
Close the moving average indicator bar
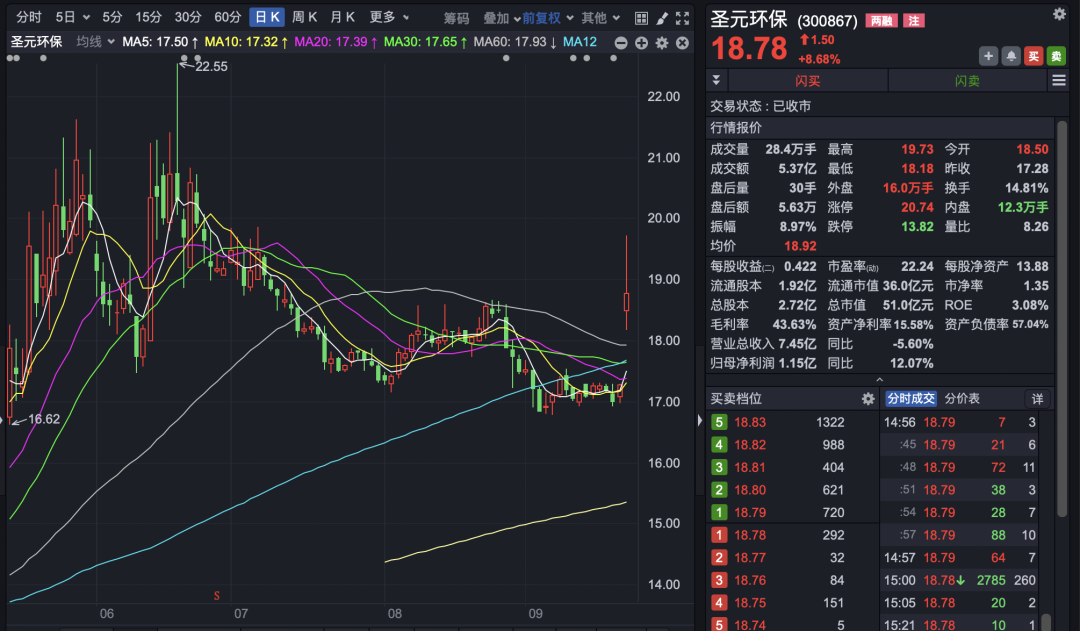[681, 42]
